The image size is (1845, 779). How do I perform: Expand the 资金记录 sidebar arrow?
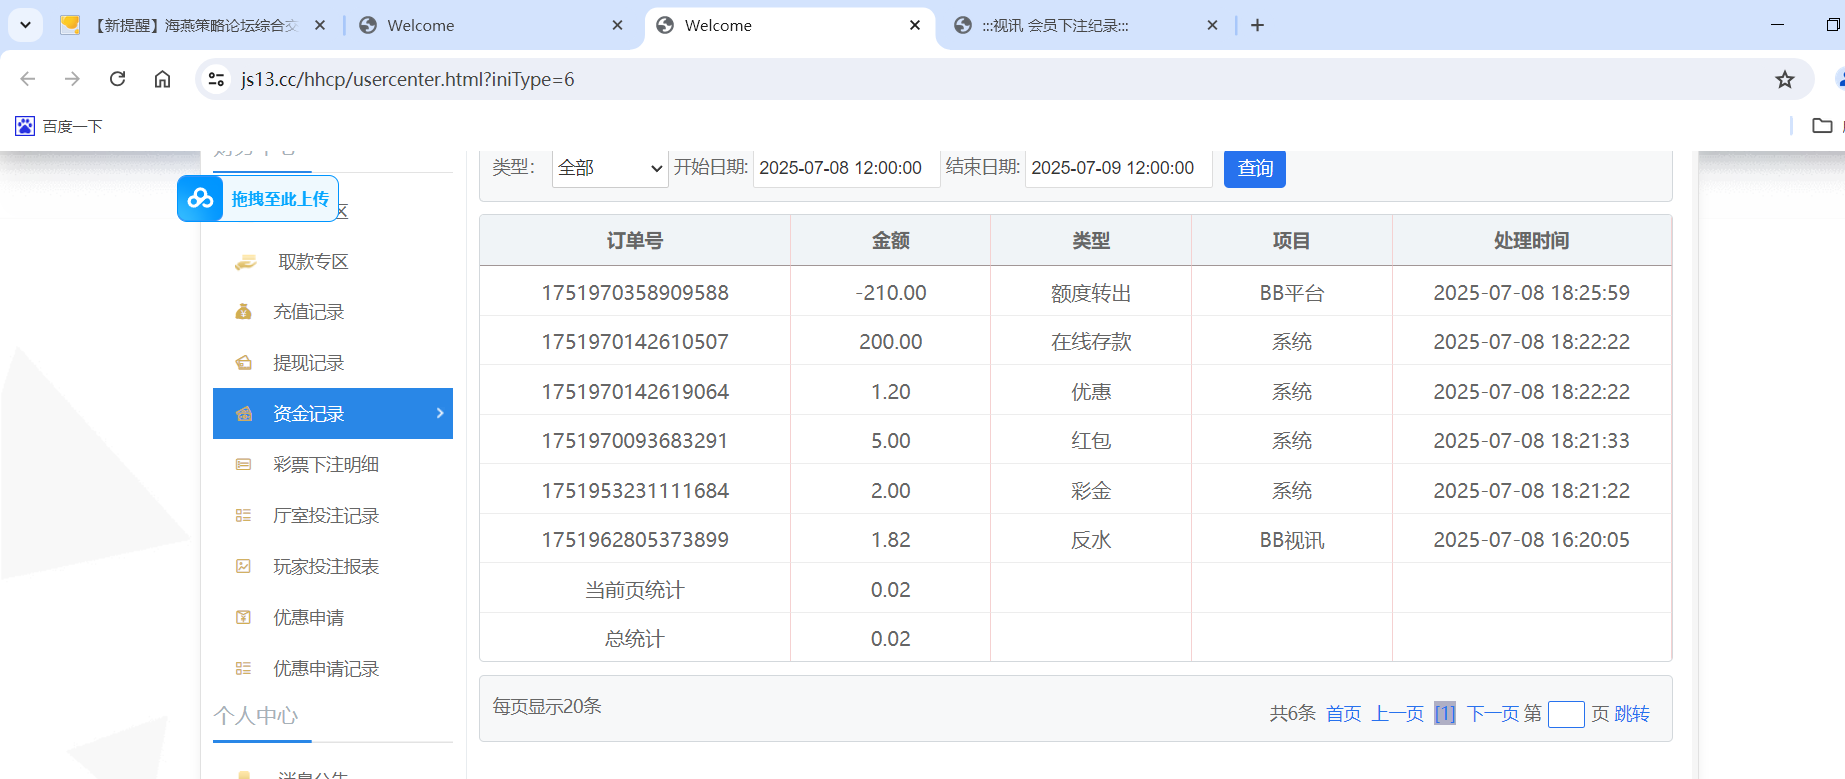[440, 413]
